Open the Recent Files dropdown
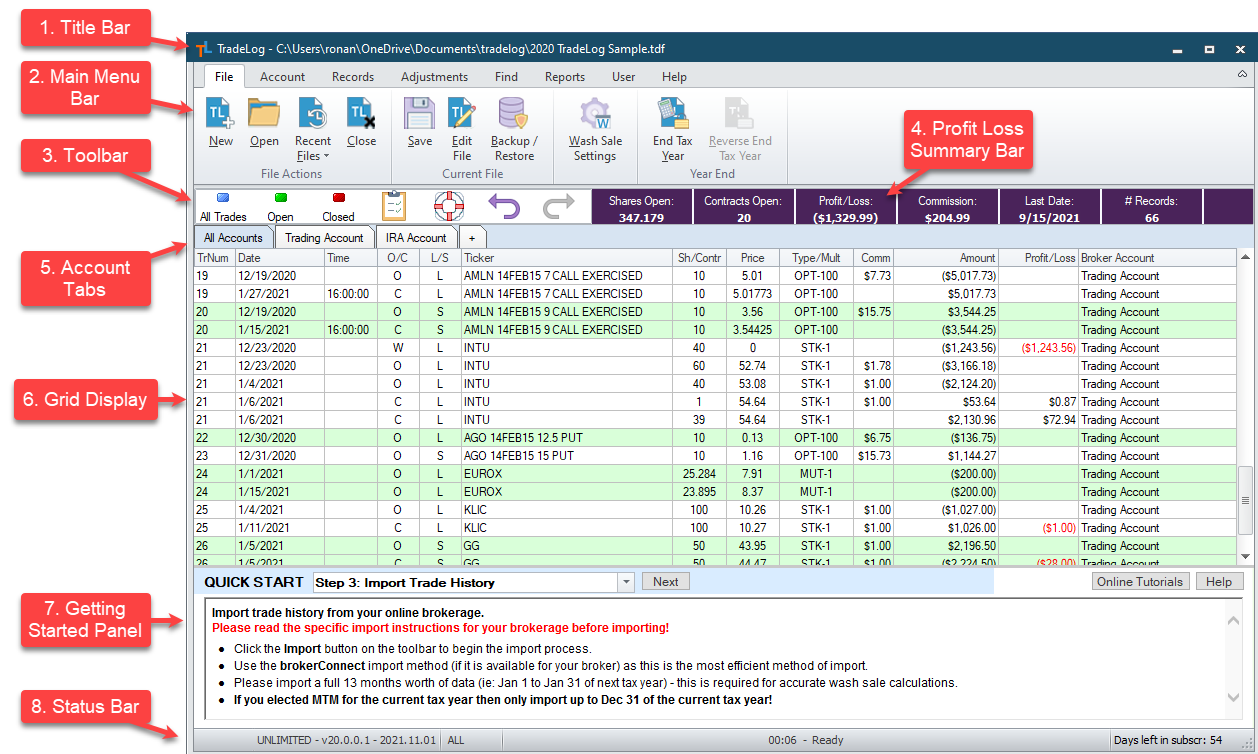 [313, 129]
